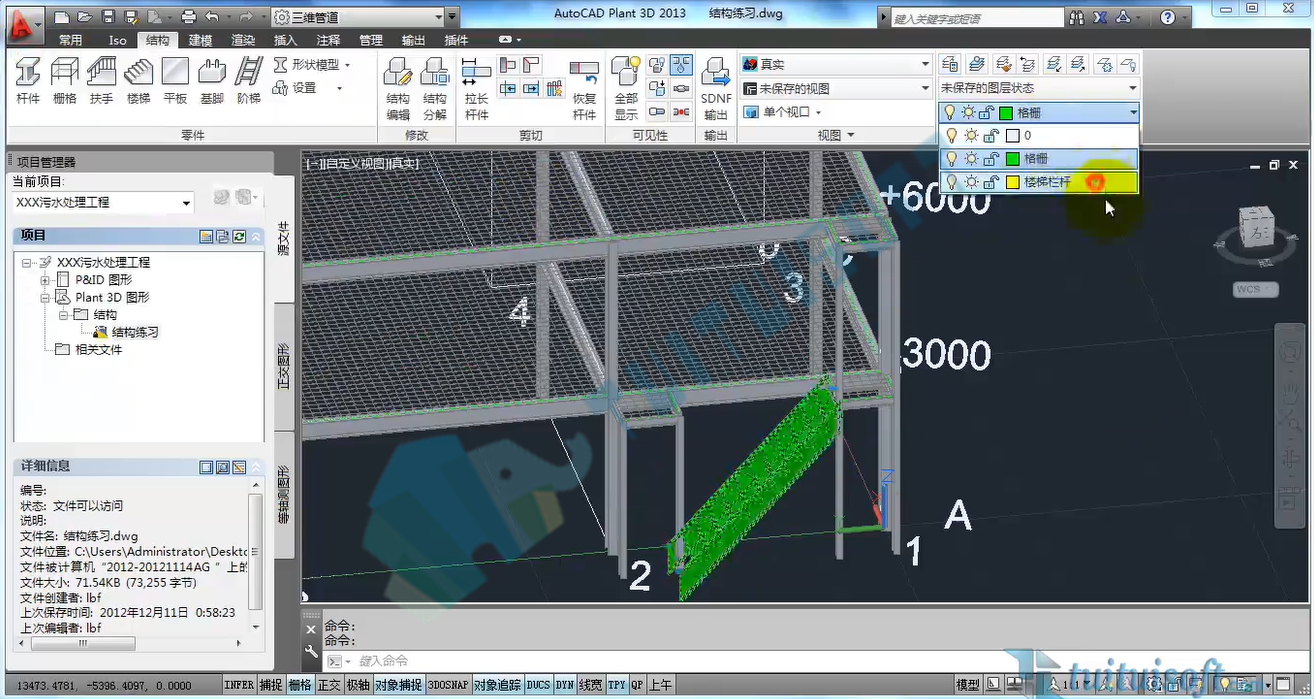Toggle 正交 ortho mode in status bar
Viewport: 1314px width, 699px height.
point(329,685)
